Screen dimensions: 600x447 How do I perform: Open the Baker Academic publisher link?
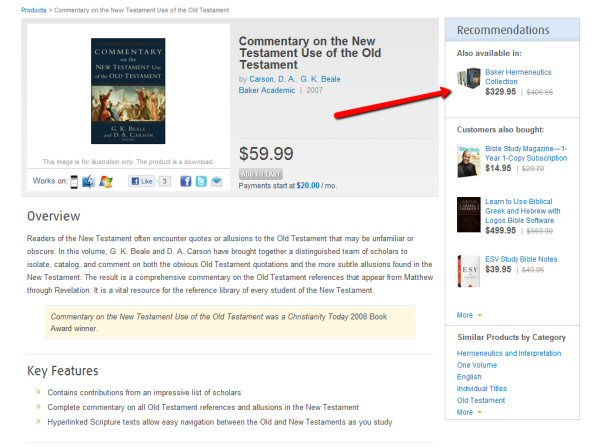tap(267, 90)
